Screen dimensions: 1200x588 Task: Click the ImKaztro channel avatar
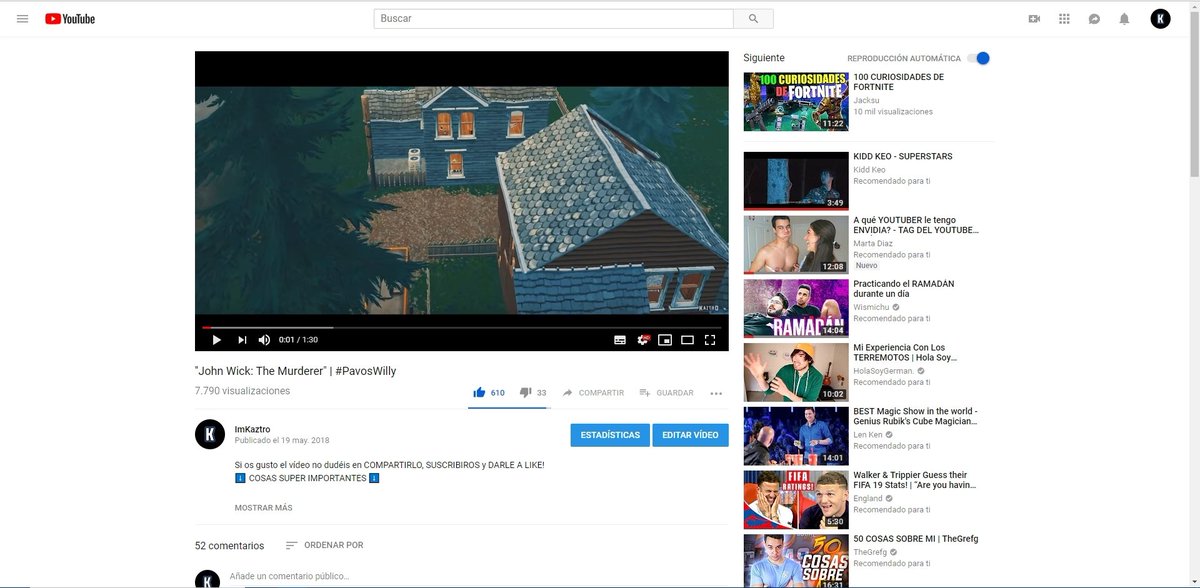tap(209, 434)
